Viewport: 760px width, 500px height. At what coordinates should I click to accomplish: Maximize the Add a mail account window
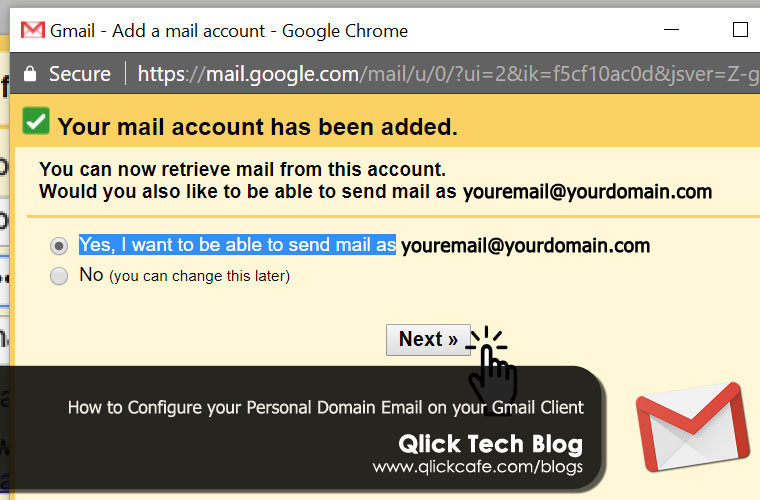click(740, 30)
